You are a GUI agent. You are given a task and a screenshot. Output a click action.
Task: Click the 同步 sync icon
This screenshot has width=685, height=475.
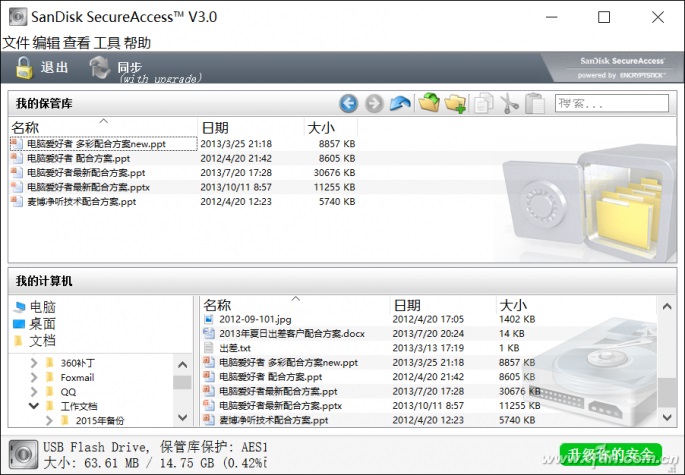click(100, 67)
